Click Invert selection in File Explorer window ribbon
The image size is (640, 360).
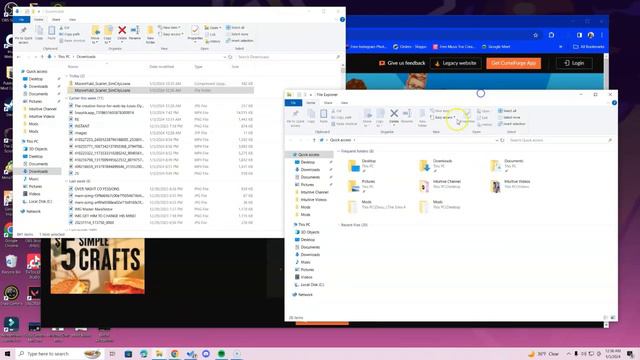coord(511,124)
